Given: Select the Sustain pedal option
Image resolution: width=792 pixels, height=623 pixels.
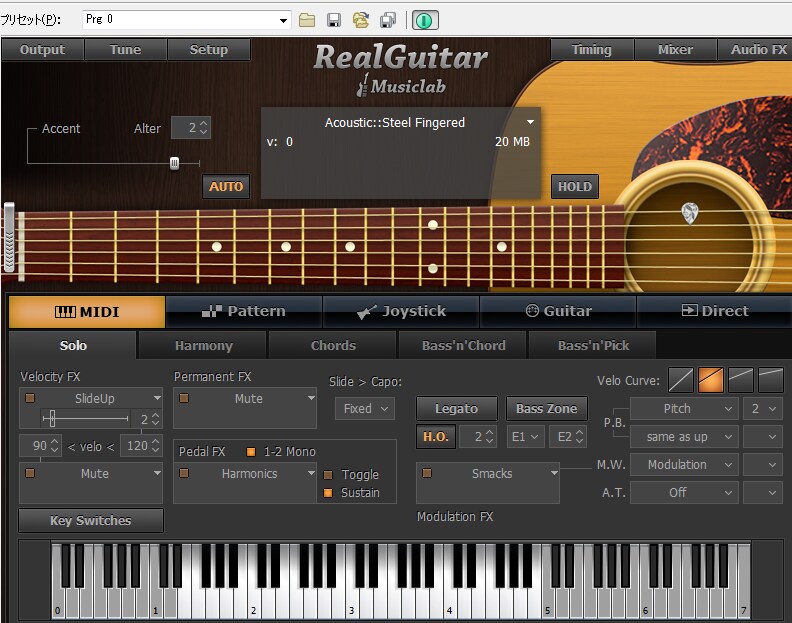Looking at the screenshot, I should point(328,493).
